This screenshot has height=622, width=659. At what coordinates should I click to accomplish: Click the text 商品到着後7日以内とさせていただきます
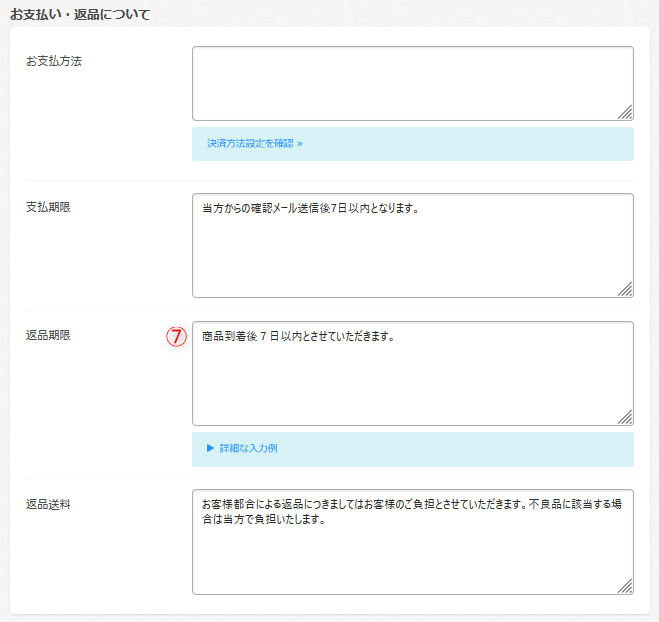click(298, 337)
